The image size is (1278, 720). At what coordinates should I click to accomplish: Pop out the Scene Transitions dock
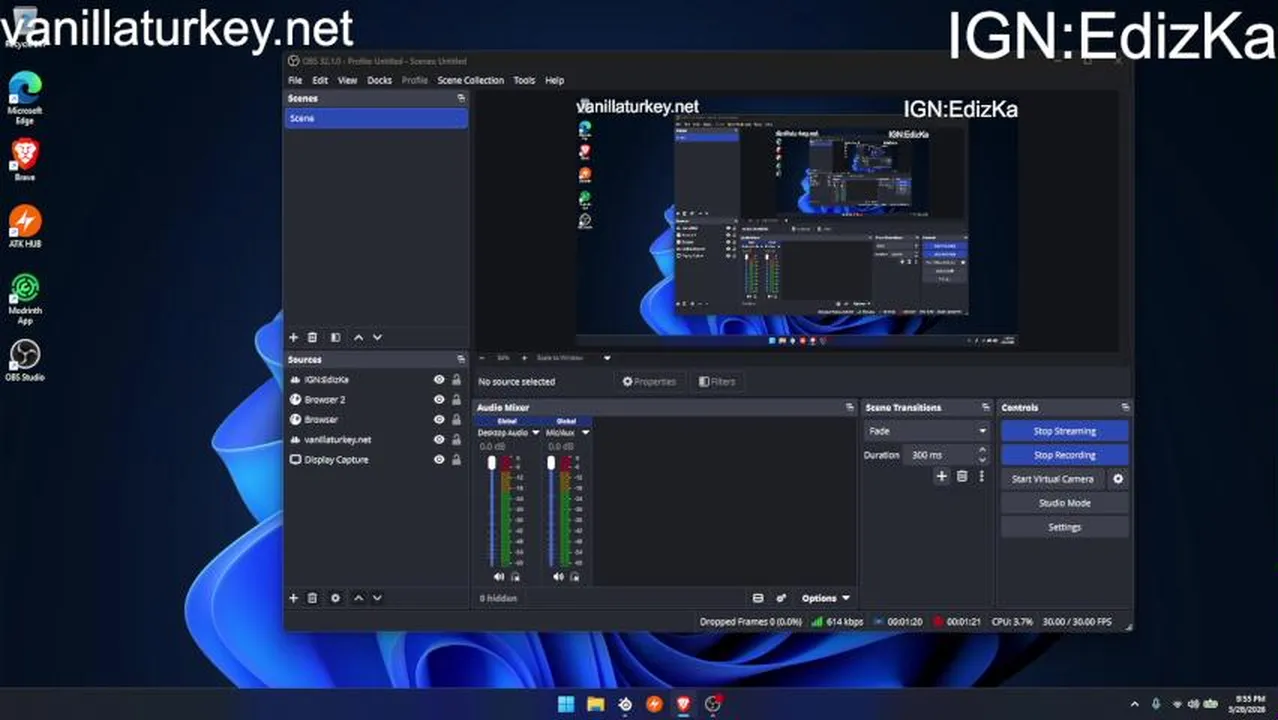click(x=986, y=407)
